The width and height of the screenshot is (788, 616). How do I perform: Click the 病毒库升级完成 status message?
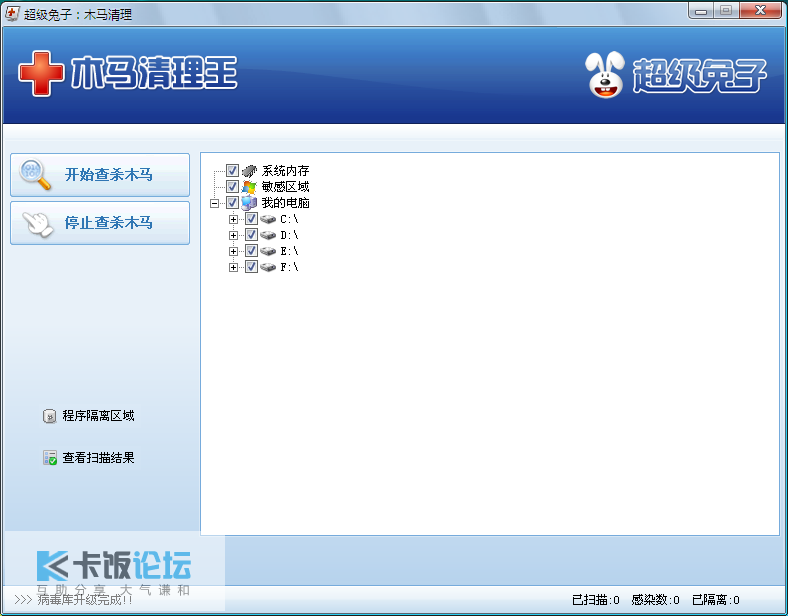[84, 600]
